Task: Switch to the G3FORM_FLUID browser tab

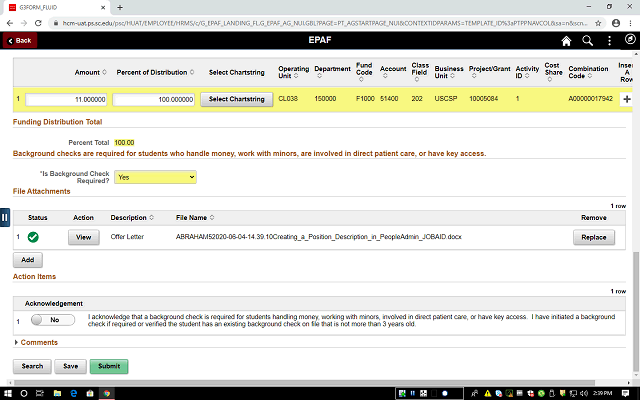Action: click(x=55, y=7)
